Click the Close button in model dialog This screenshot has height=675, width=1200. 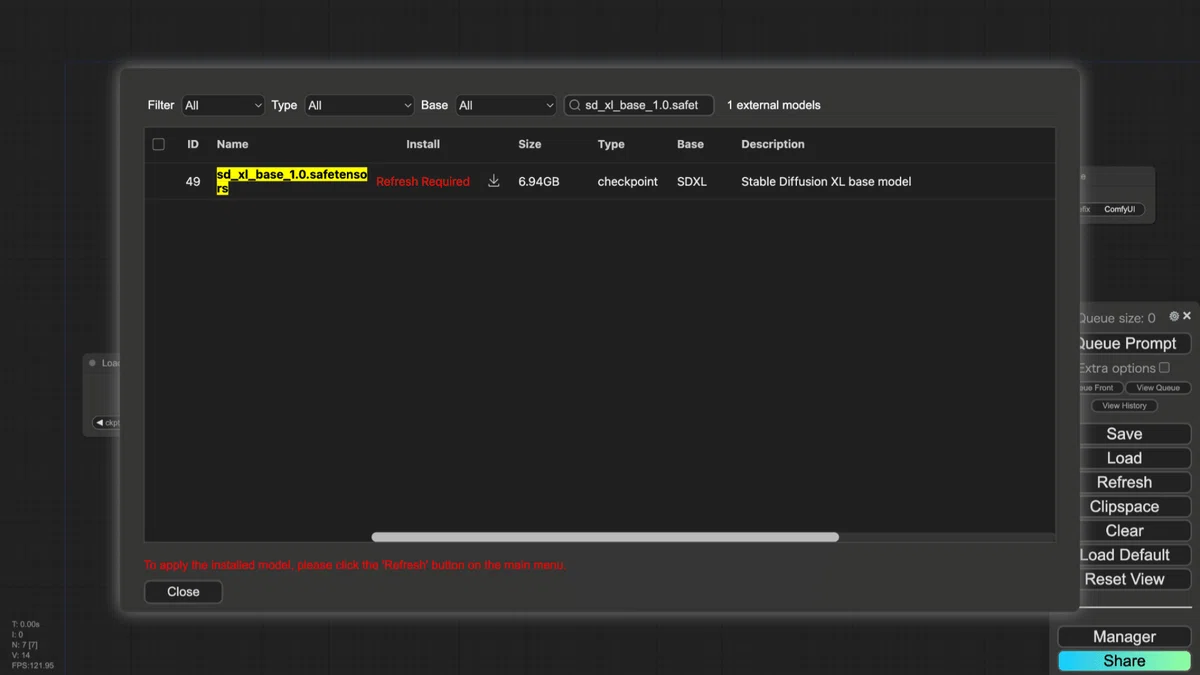[x=183, y=592]
